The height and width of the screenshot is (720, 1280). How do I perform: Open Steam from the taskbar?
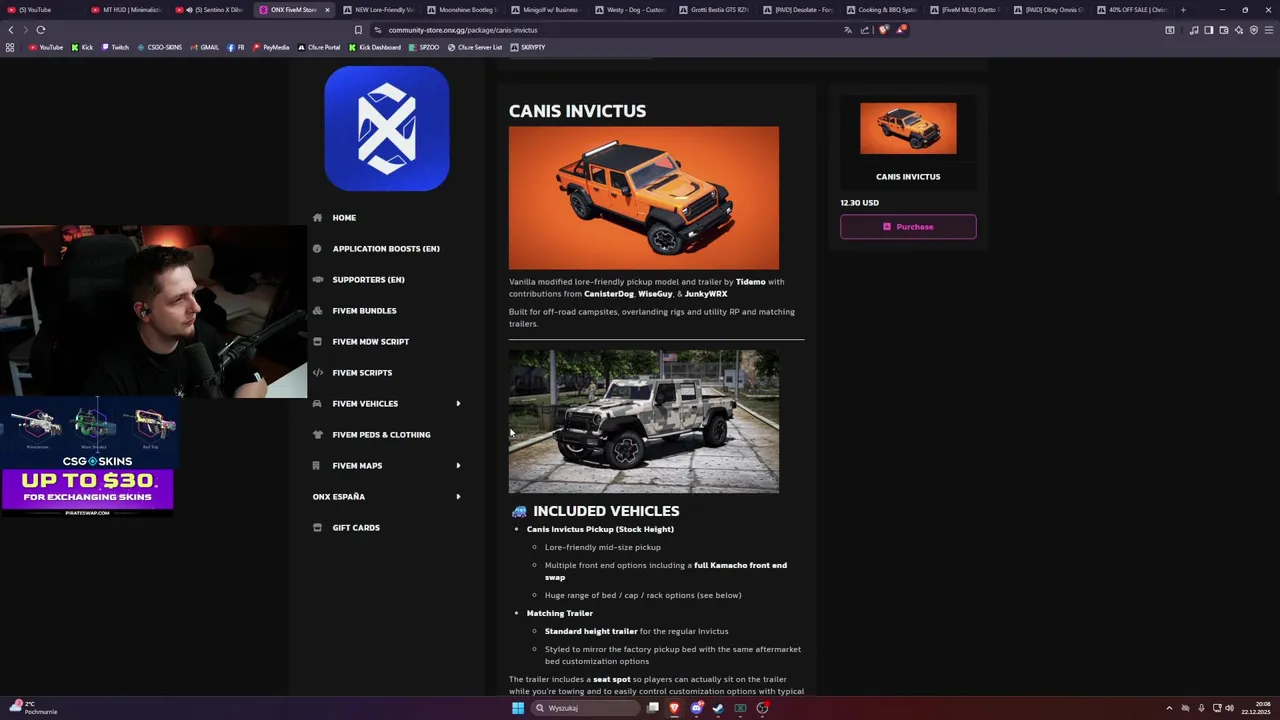[x=718, y=708]
